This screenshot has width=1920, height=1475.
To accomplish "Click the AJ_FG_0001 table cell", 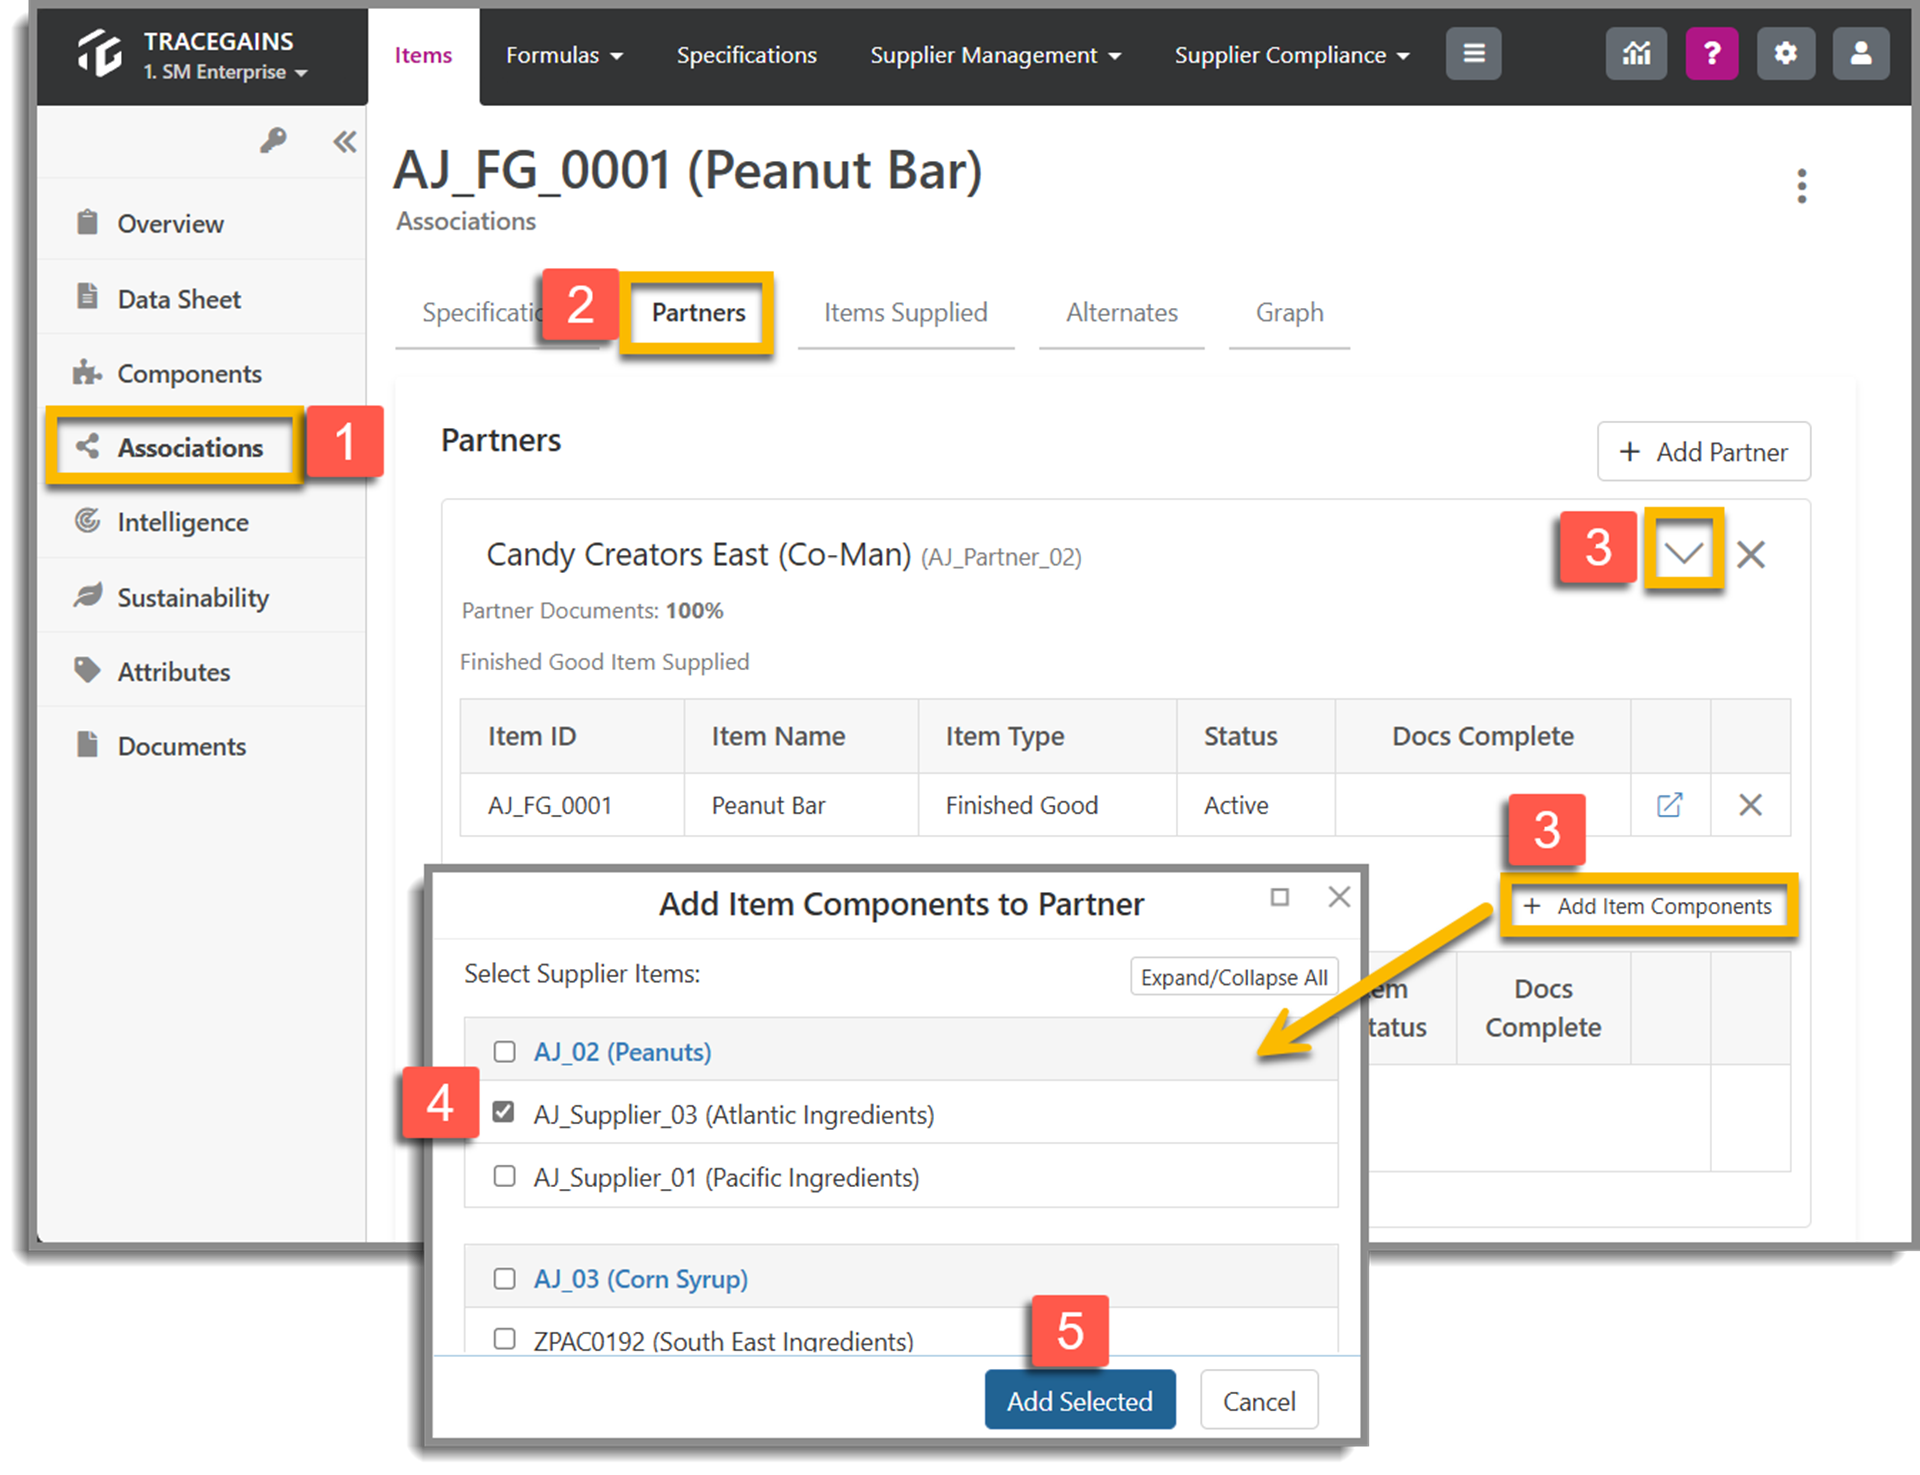I will coord(572,804).
